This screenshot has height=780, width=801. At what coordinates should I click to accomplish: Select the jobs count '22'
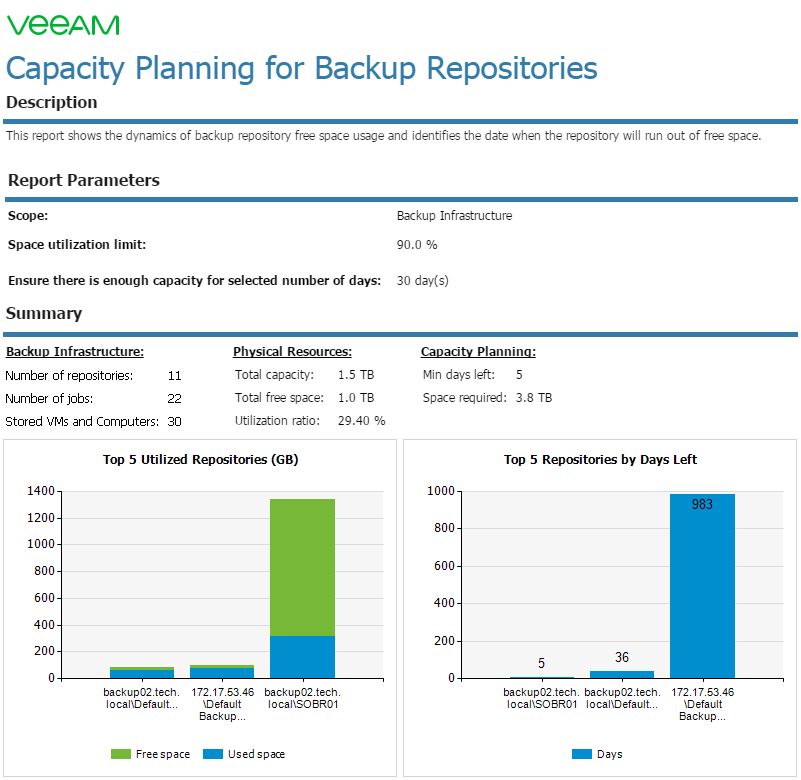pos(175,398)
